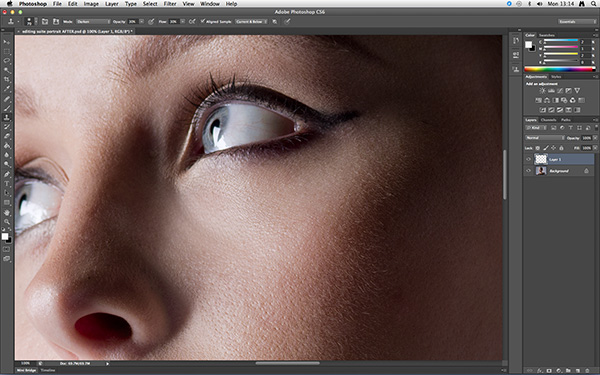Open the layer filter Kind dropdown
The image size is (600, 375).
click(536, 128)
